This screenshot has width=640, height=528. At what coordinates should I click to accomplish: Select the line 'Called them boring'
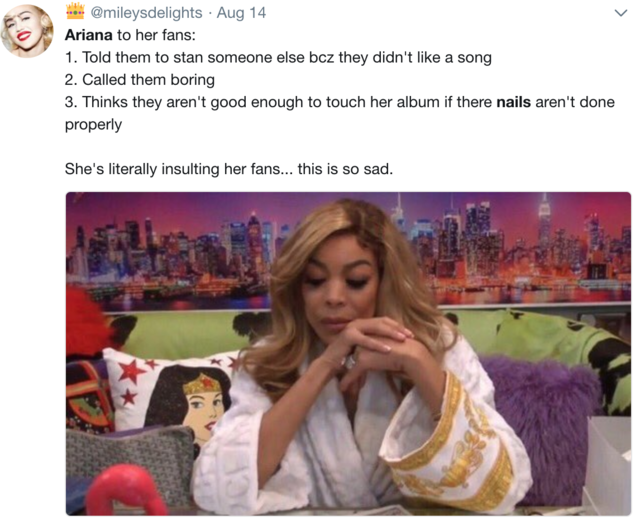[x=140, y=80]
